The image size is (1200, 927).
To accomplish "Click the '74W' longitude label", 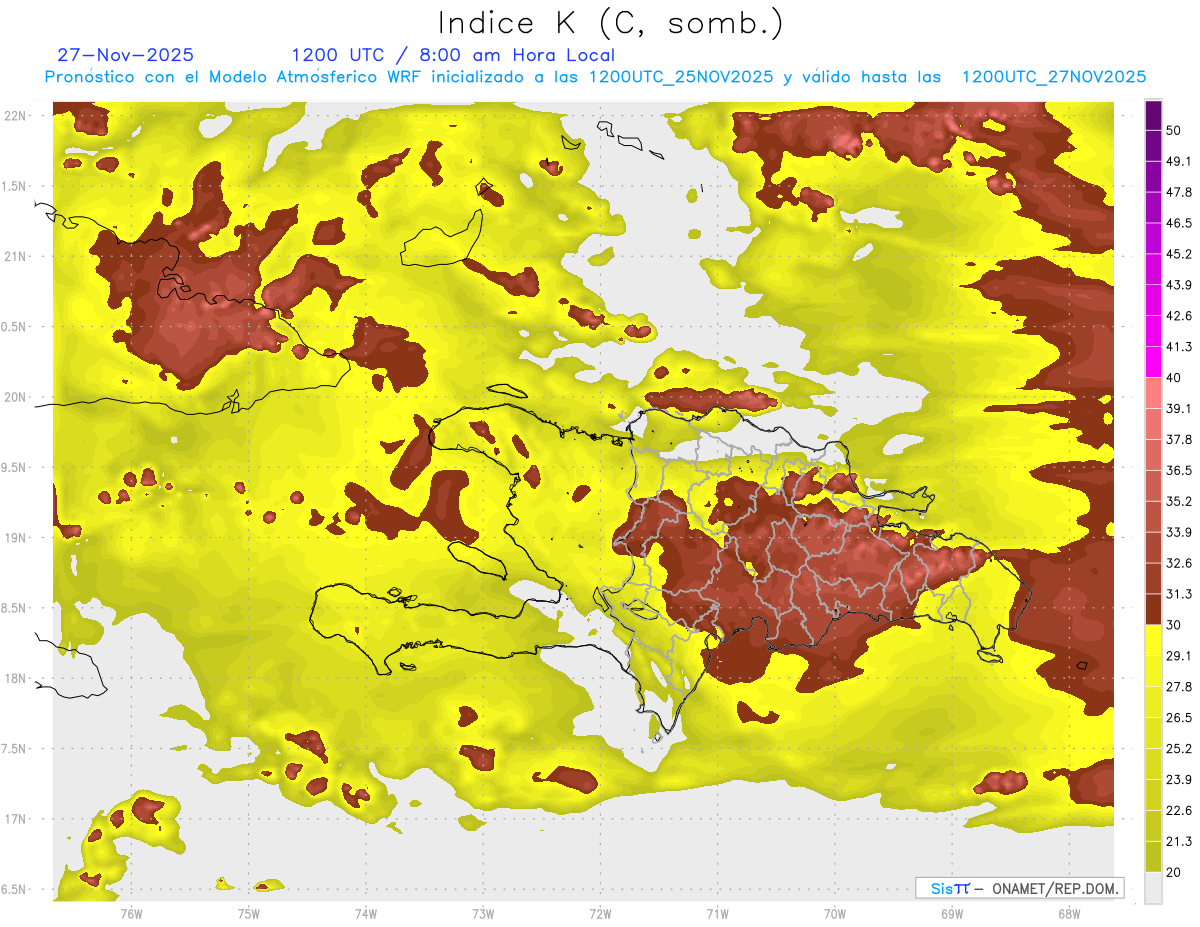I will point(366,914).
